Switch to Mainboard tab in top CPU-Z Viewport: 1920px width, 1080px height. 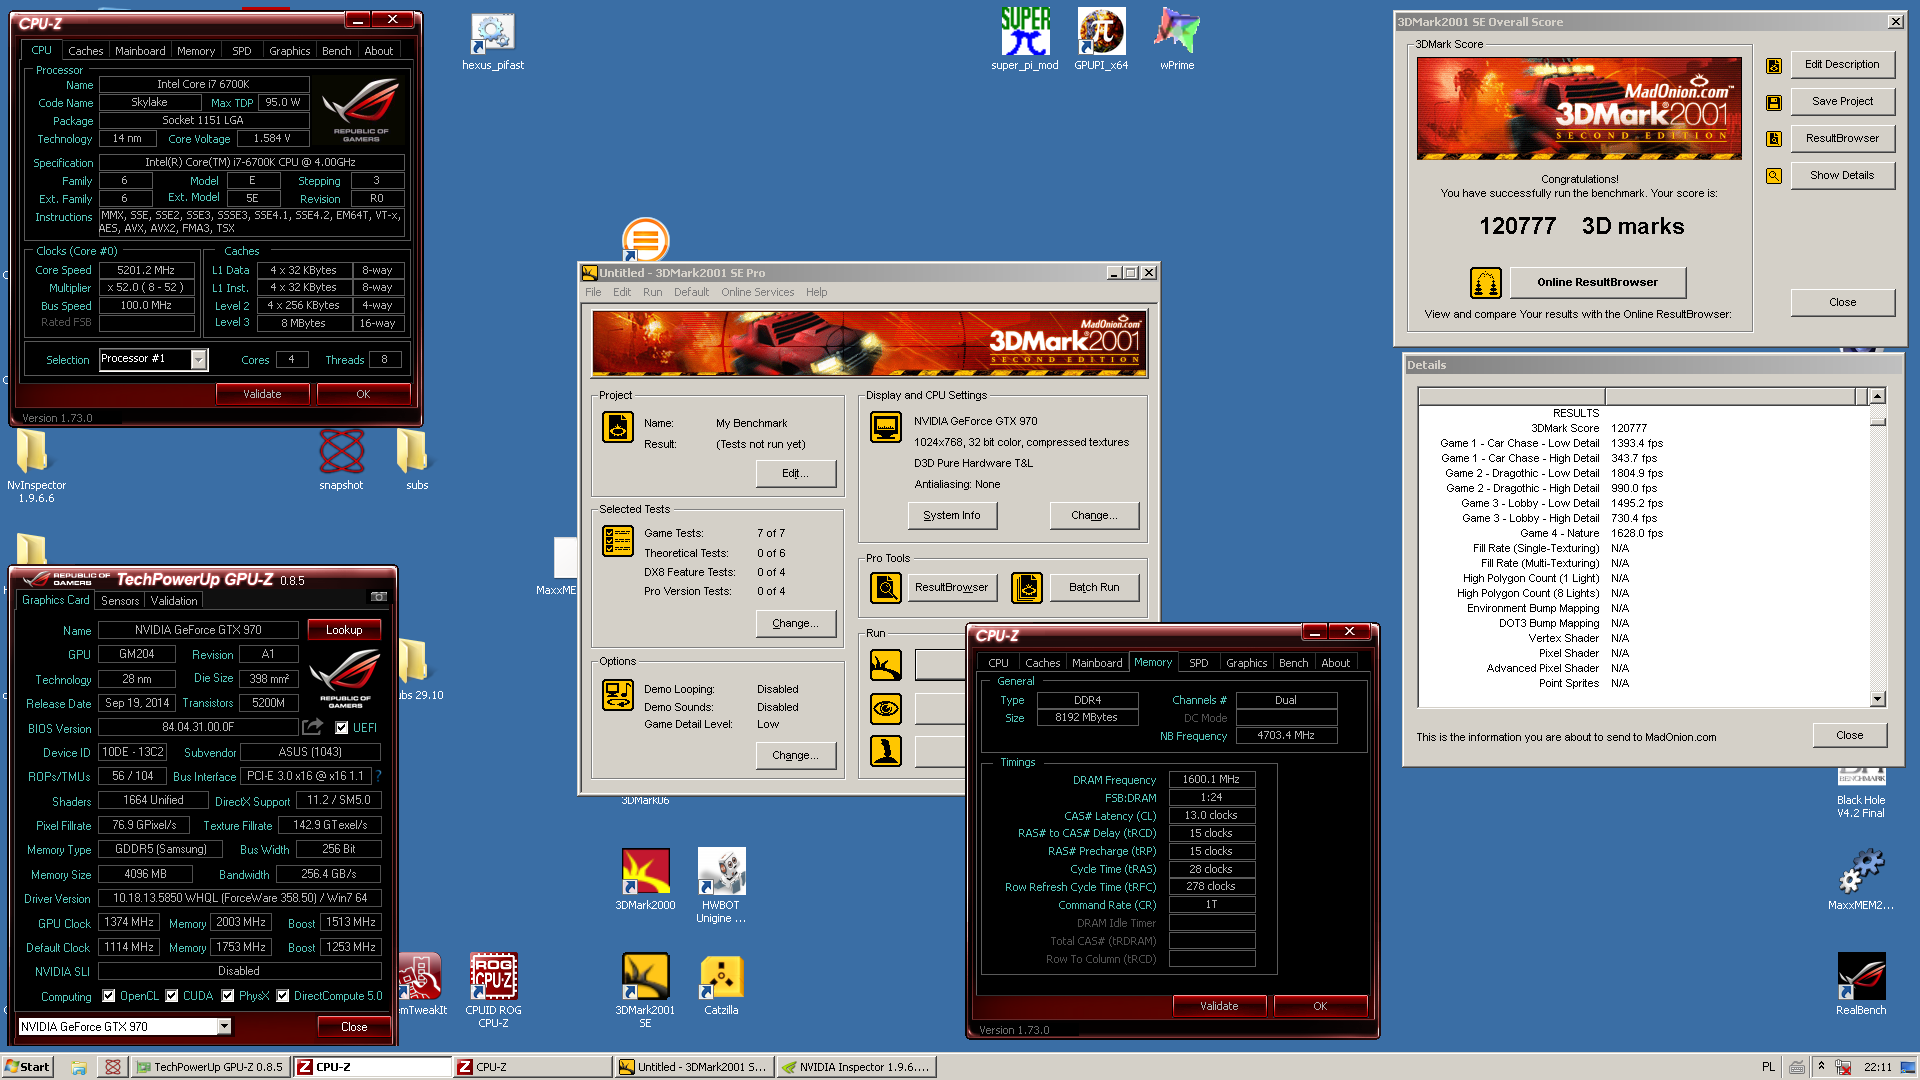click(x=140, y=51)
